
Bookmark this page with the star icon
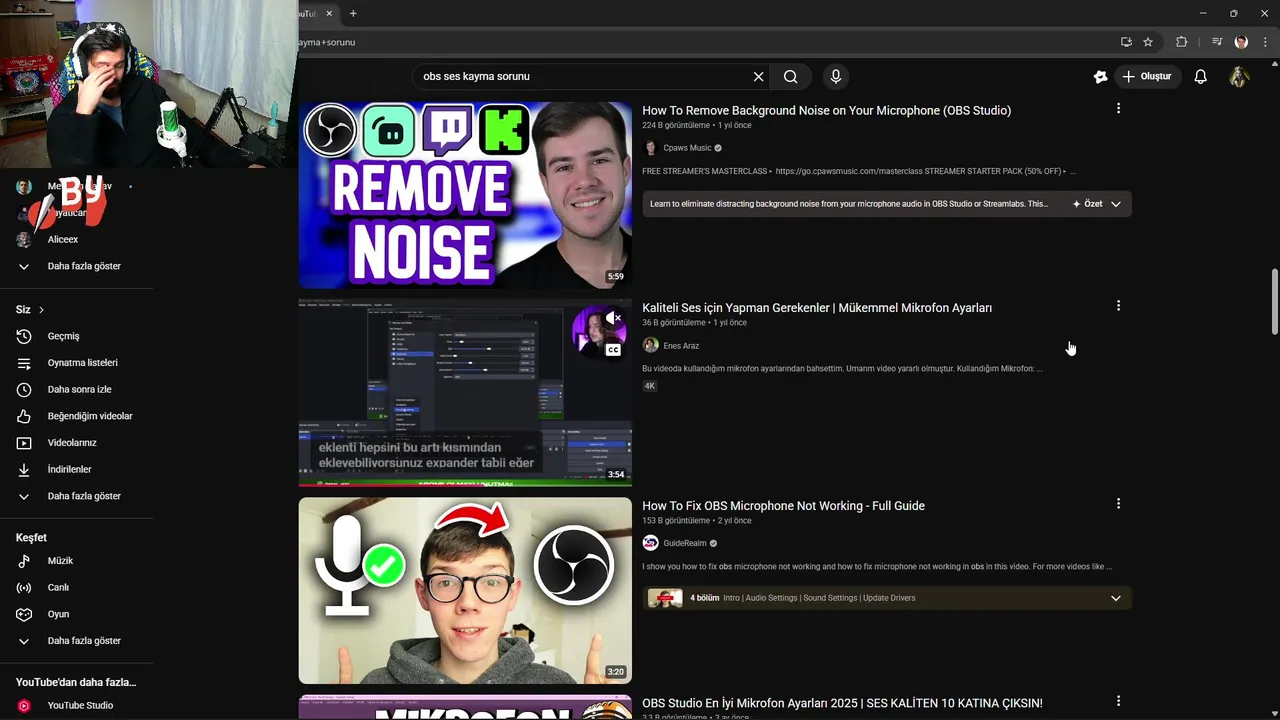coord(1148,42)
